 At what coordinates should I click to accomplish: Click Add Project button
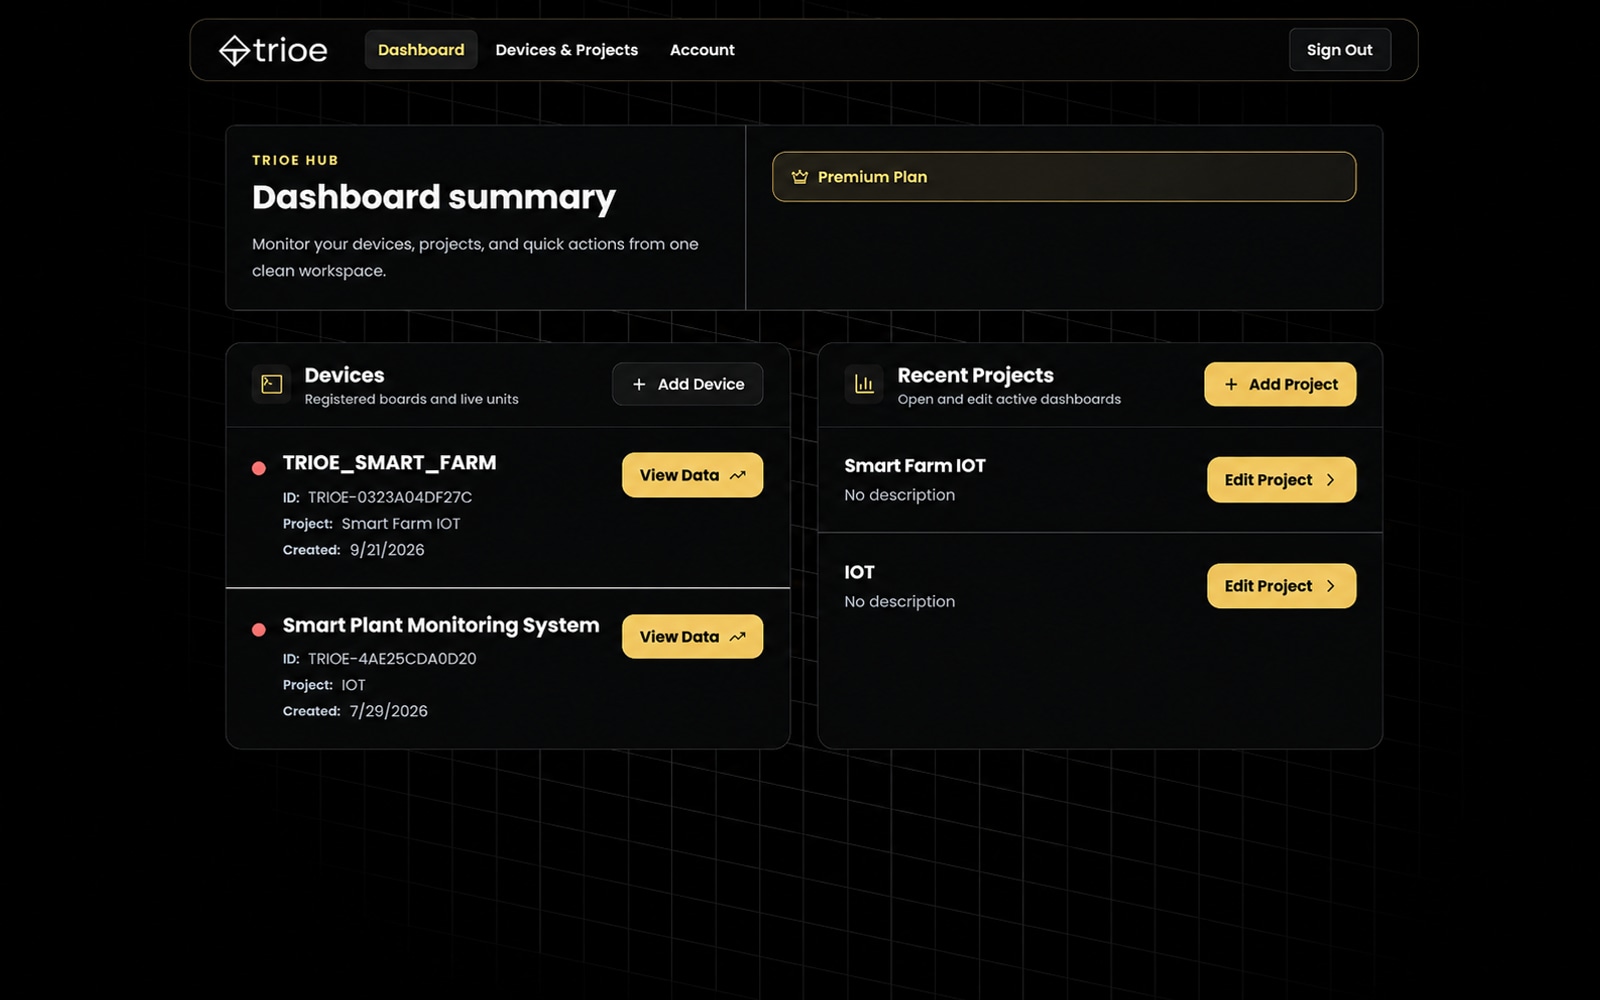pos(1280,384)
